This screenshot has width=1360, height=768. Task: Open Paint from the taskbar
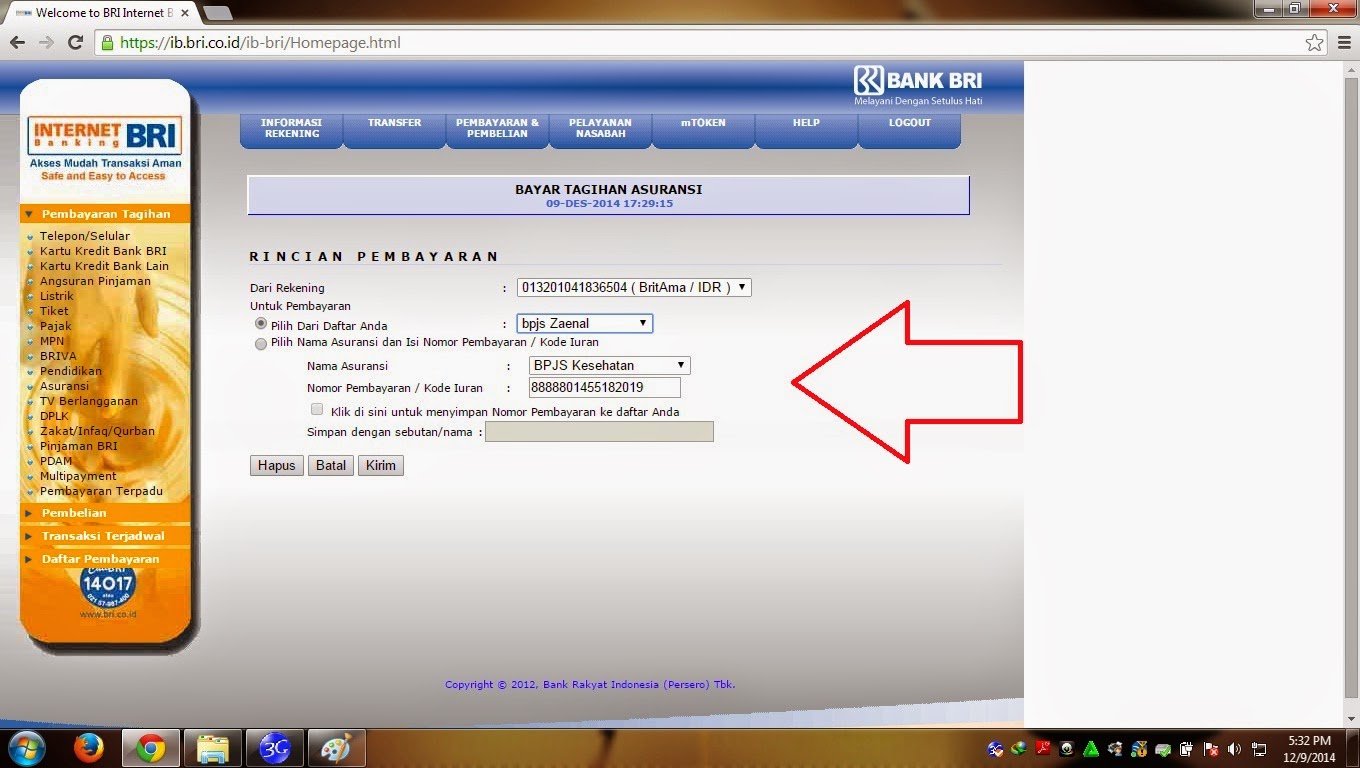[336, 747]
